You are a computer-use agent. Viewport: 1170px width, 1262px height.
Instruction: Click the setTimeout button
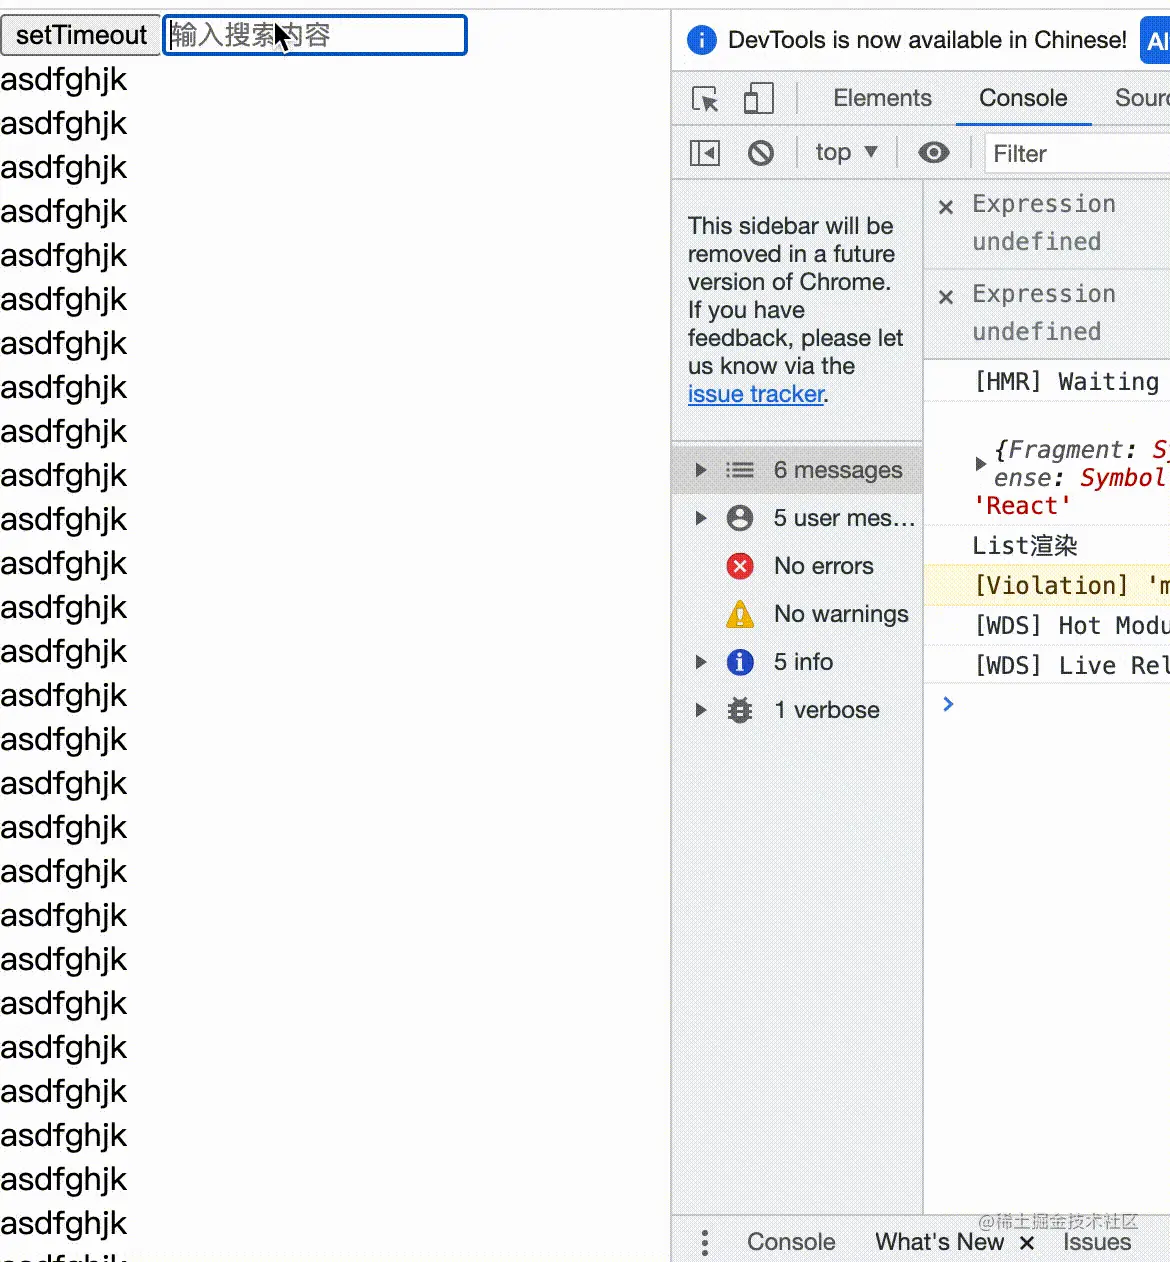point(81,35)
